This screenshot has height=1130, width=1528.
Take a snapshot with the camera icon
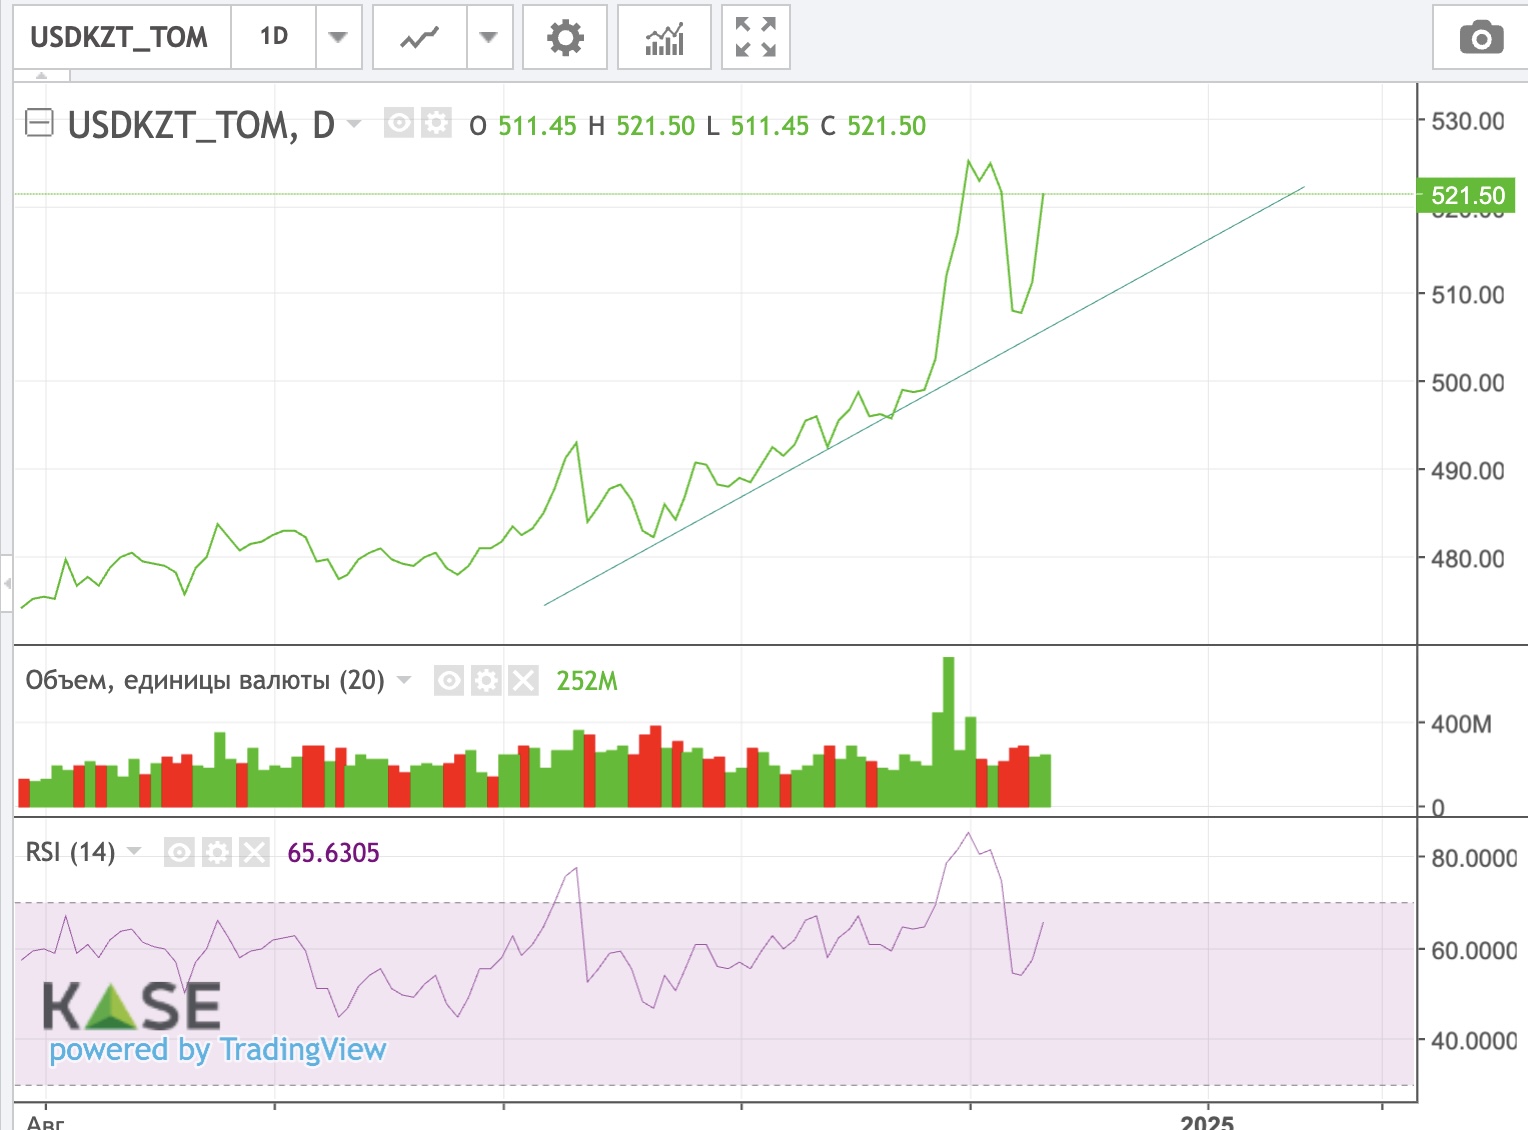click(1481, 37)
